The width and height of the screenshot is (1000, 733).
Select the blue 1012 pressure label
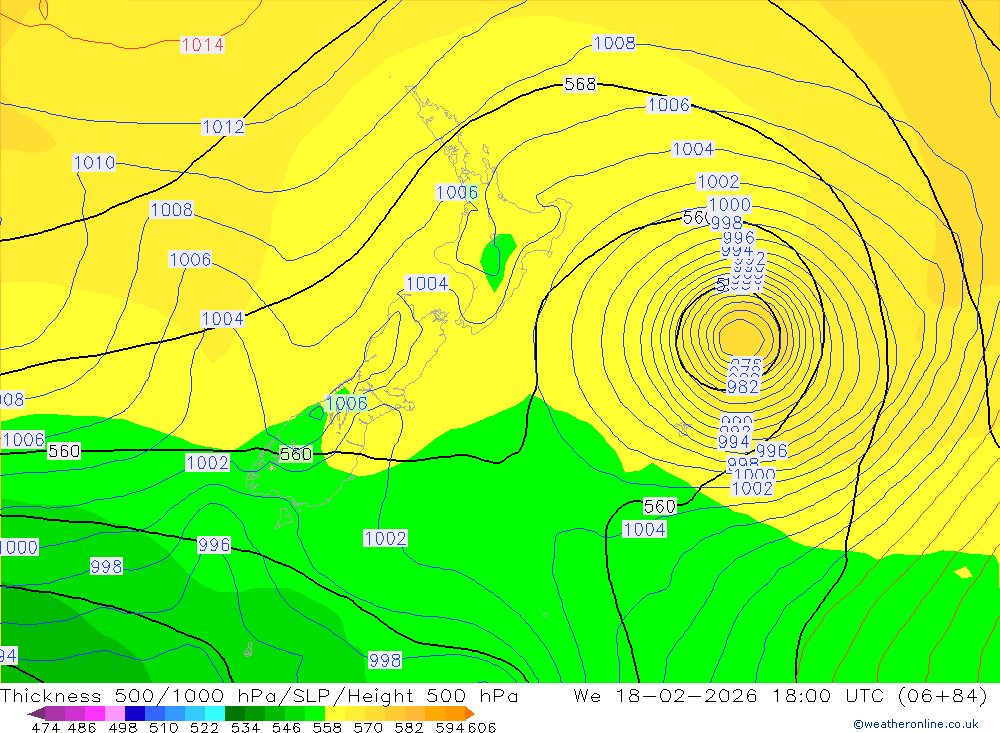pyautogui.click(x=223, y=127)
